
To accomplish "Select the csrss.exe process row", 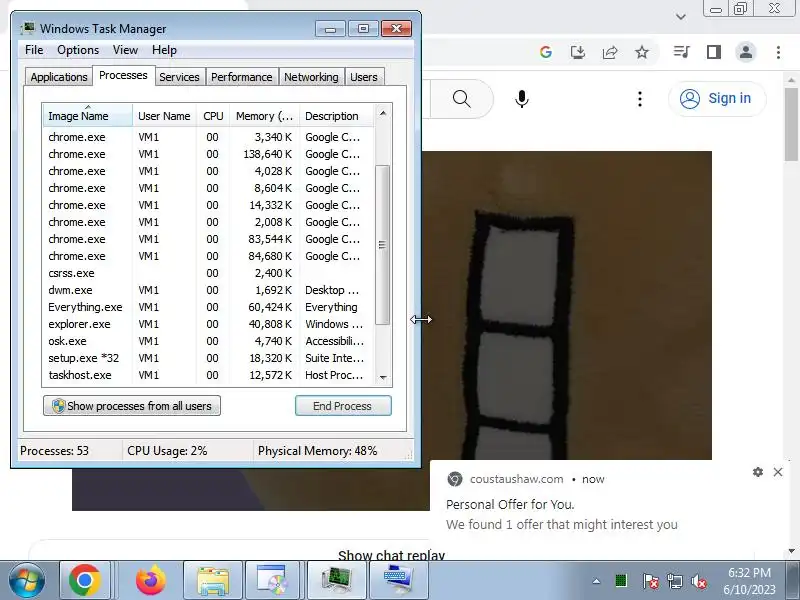I will tap(208, 273).
